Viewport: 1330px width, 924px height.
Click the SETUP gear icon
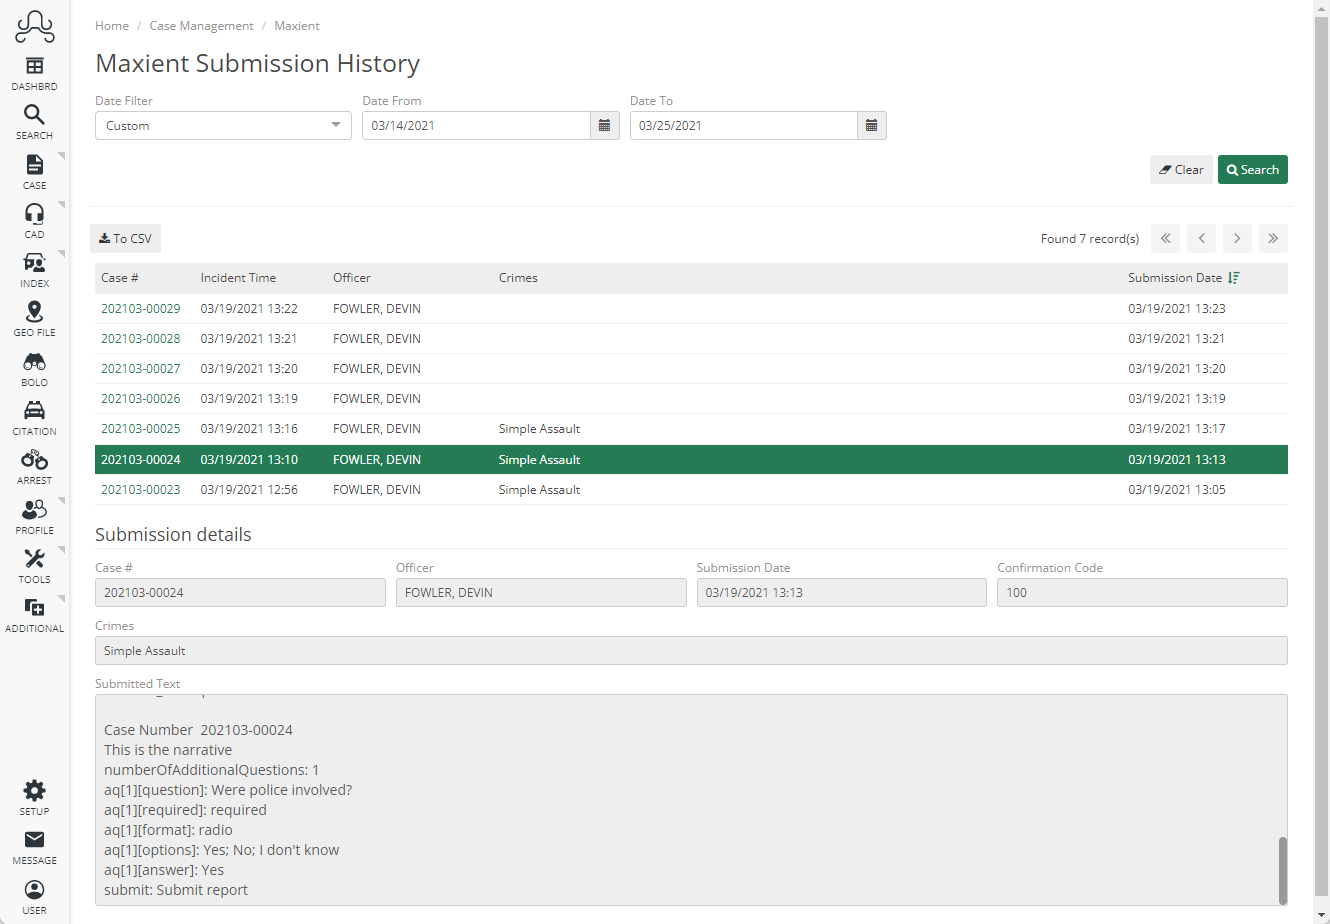[x=34, y=789]
